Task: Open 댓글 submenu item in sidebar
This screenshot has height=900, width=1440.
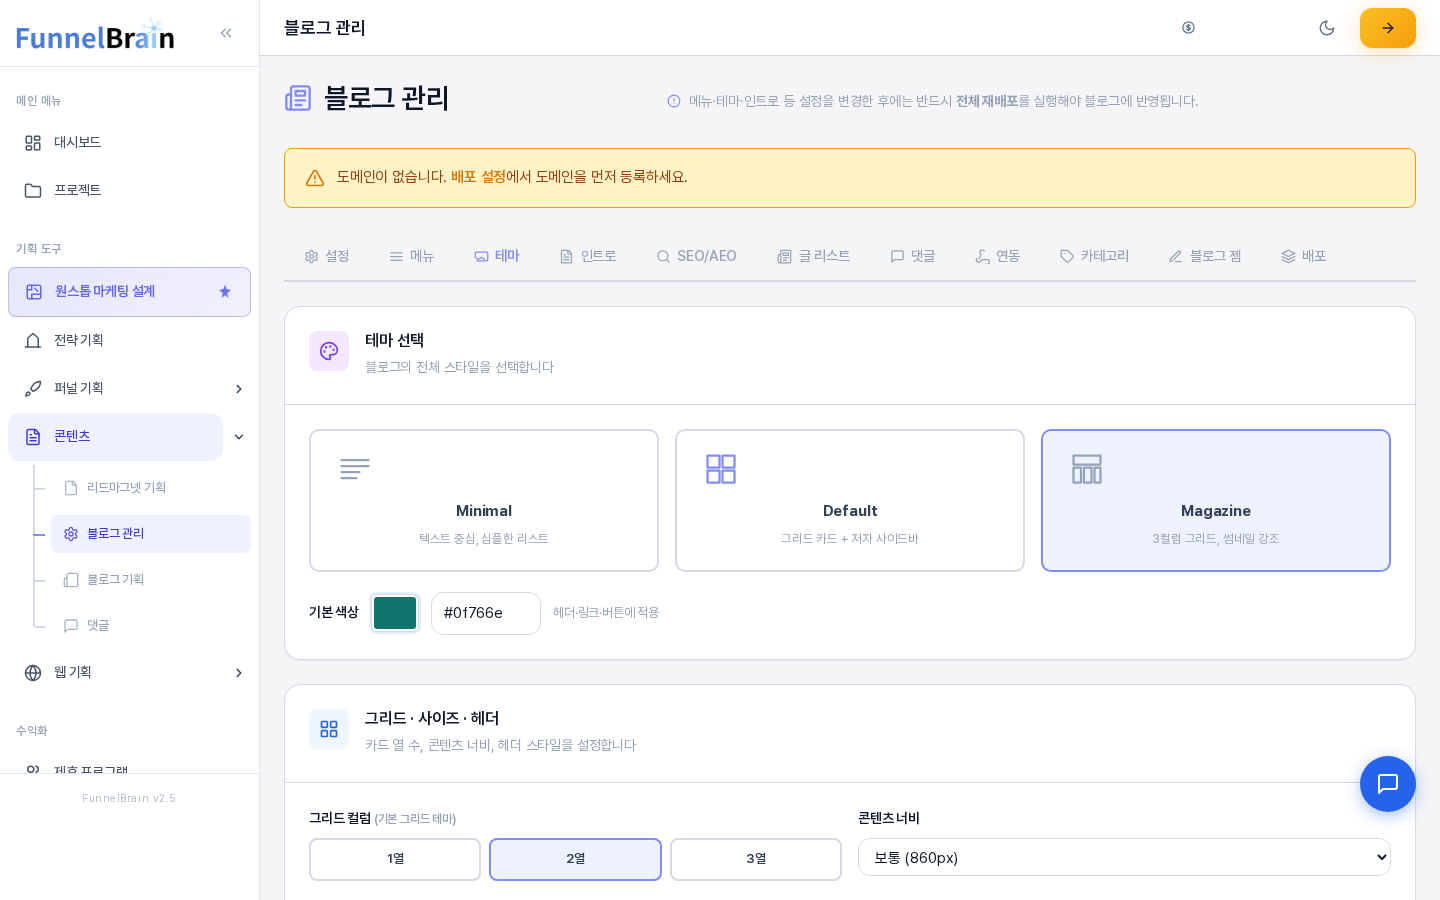Action: pyautogui.click(x=151, y=626)
